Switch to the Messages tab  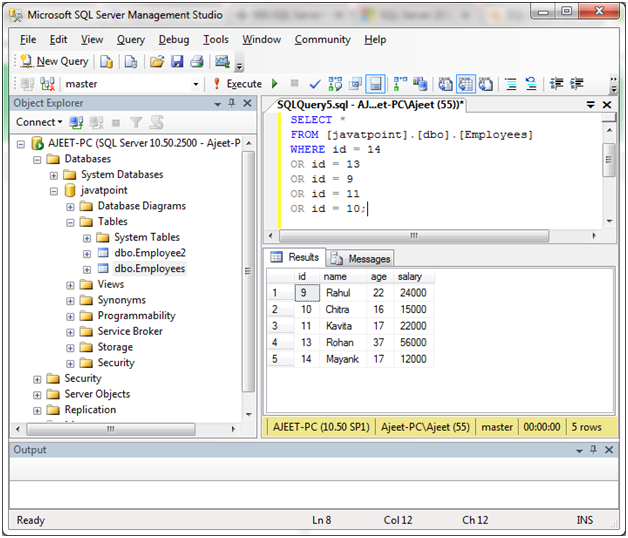coord(360,259)
